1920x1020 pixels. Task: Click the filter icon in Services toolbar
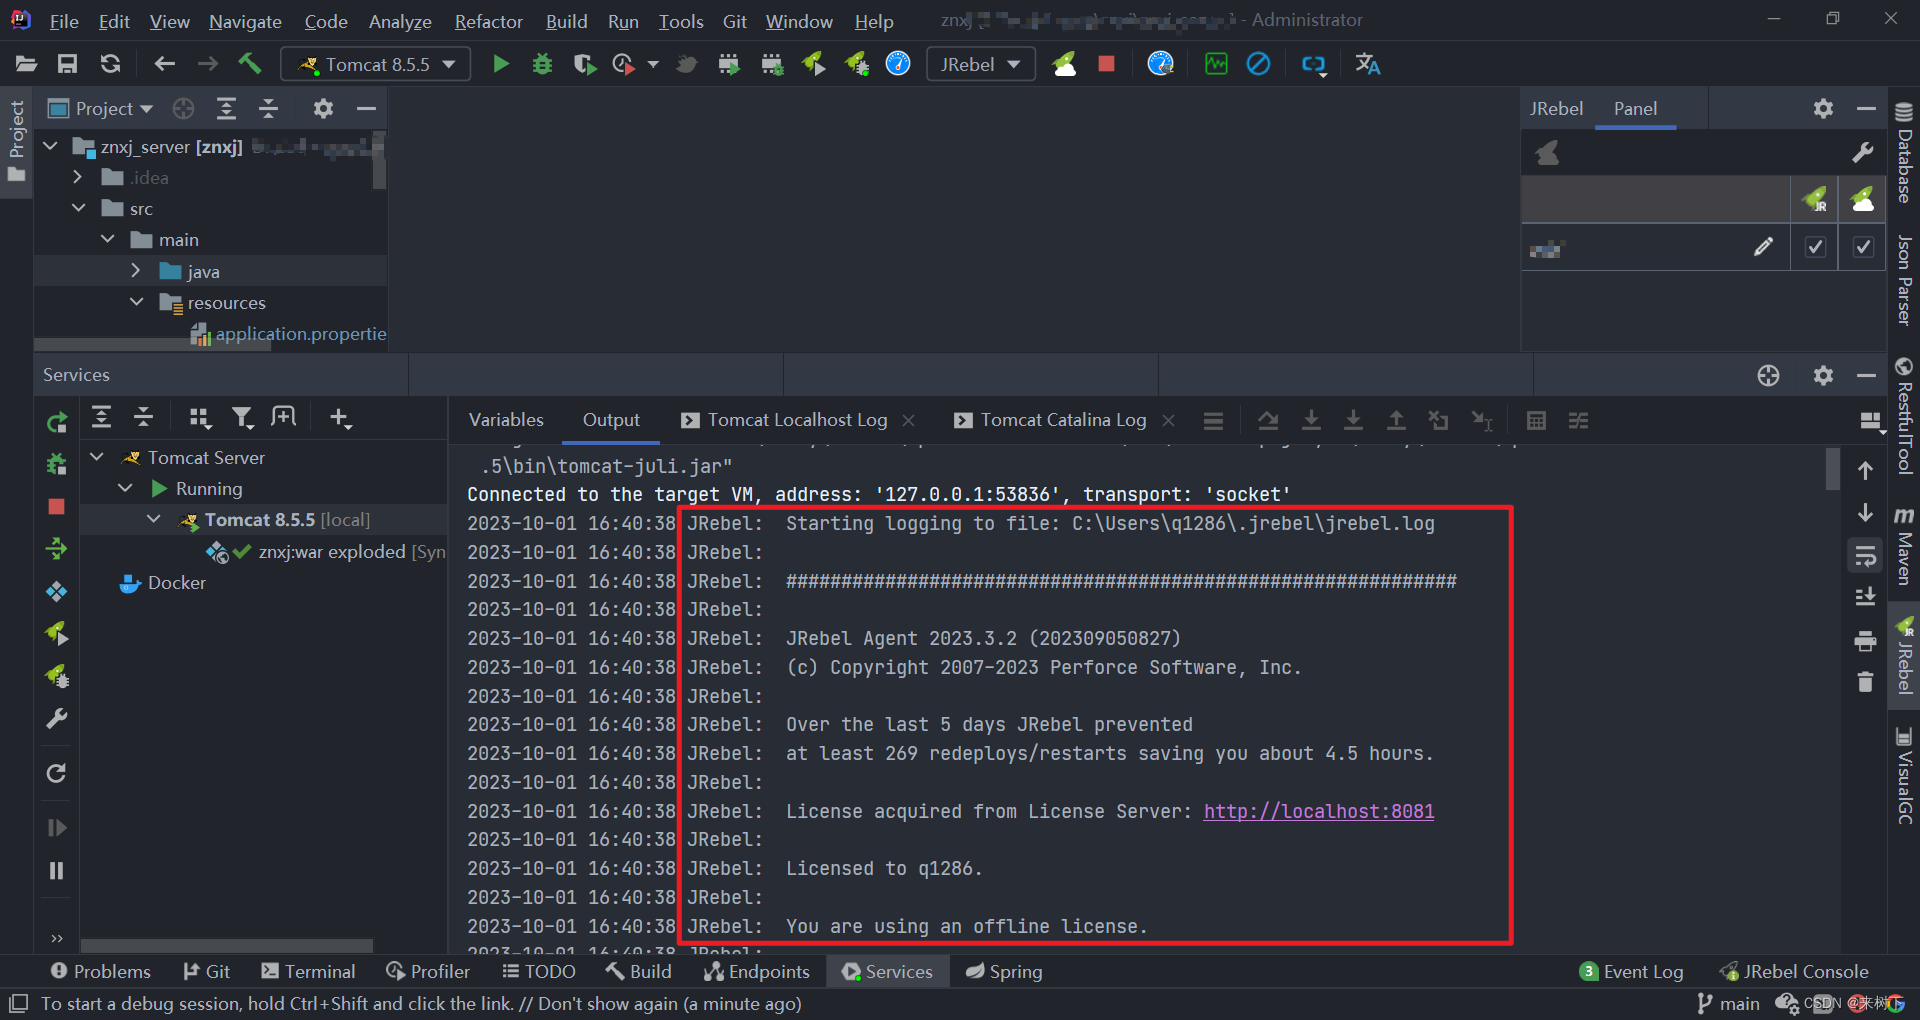pyautogui.click(x=242, y=418)
